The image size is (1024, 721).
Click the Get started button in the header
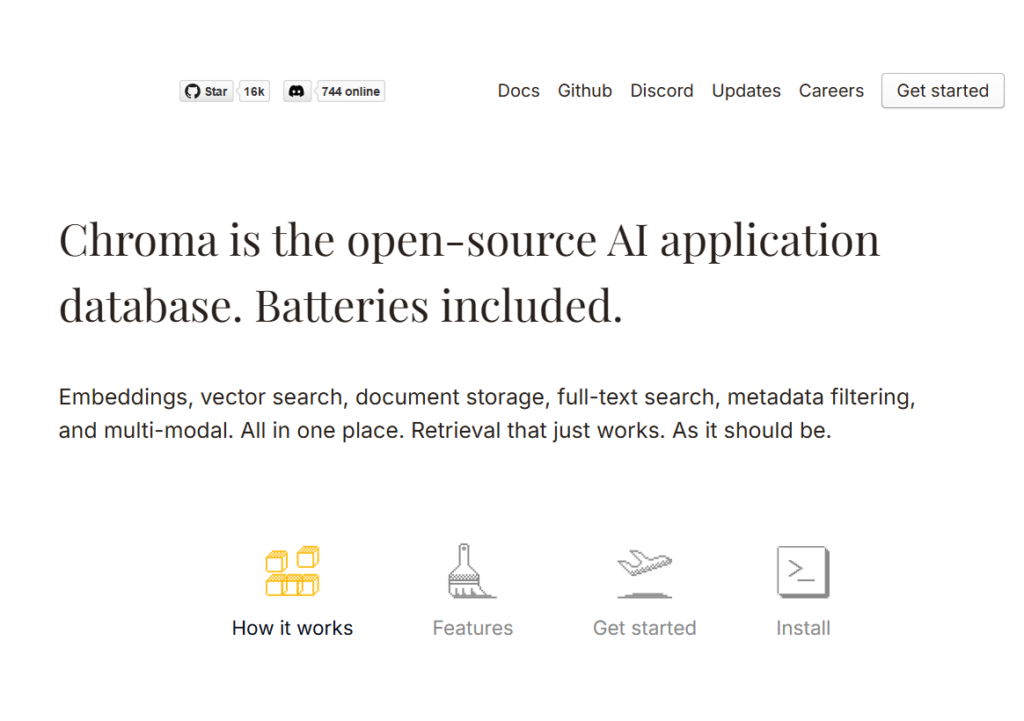pyautogui.click(x=942, y=91)
